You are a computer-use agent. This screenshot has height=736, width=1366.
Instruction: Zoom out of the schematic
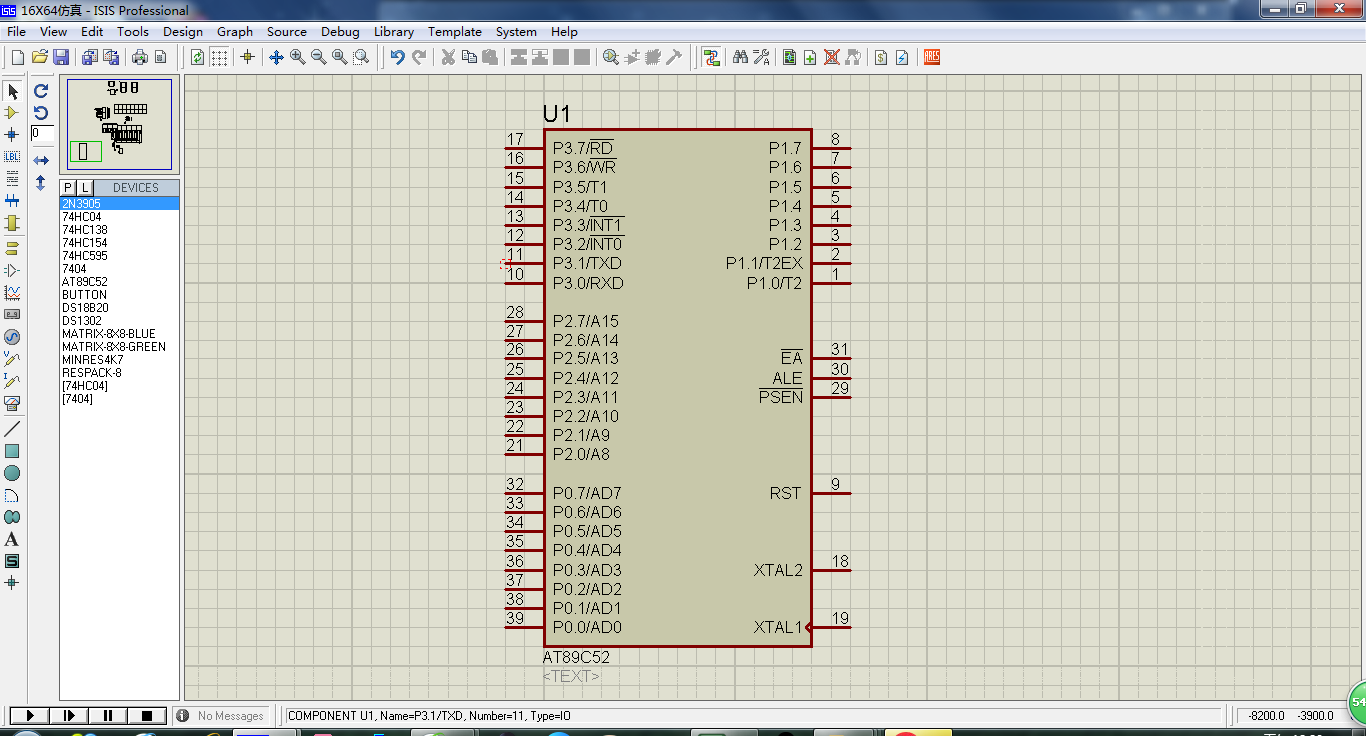point(319,57)
